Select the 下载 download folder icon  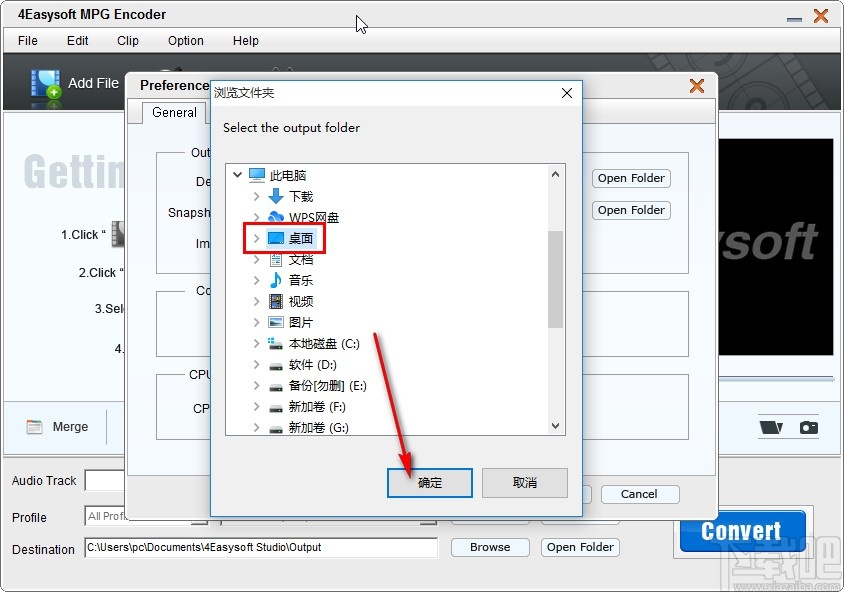[x=276, y=196]
